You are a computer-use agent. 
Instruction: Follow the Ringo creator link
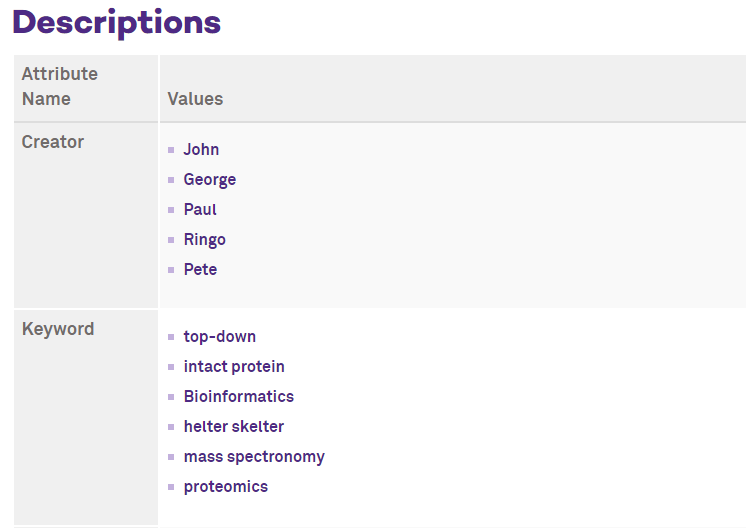click(204, 240)
